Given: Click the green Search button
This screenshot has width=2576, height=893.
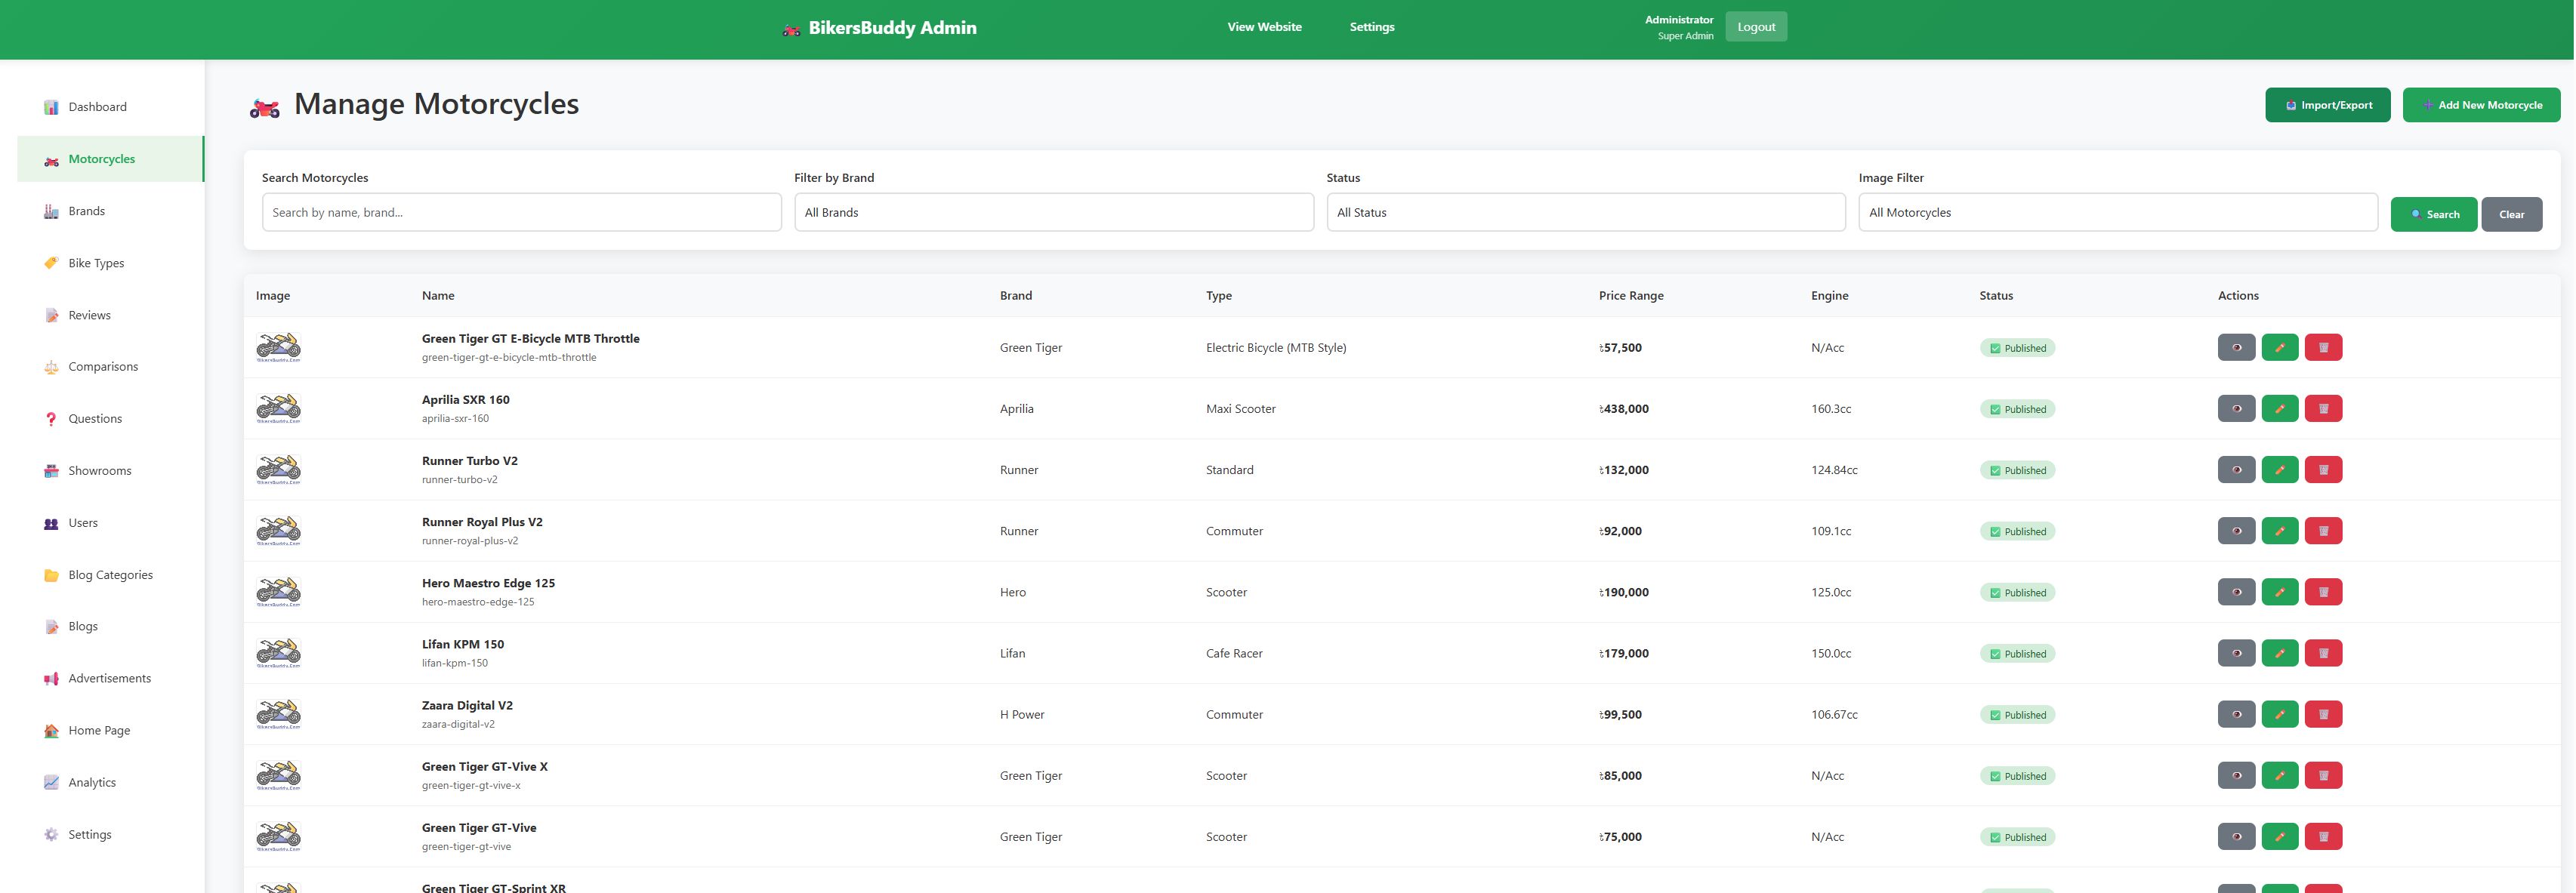Looking at the screenshot, I should point(2433,214).
